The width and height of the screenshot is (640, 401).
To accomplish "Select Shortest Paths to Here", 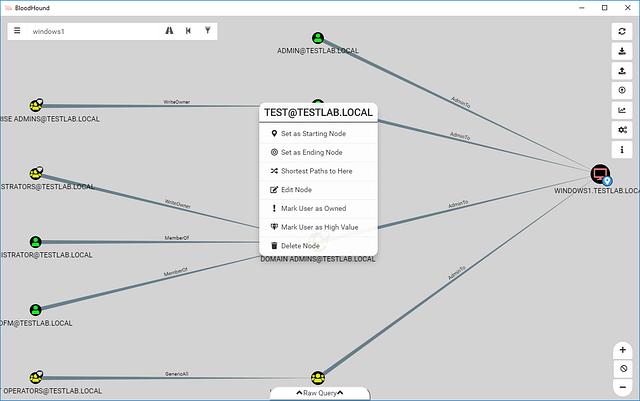I will tap(318, 171).
